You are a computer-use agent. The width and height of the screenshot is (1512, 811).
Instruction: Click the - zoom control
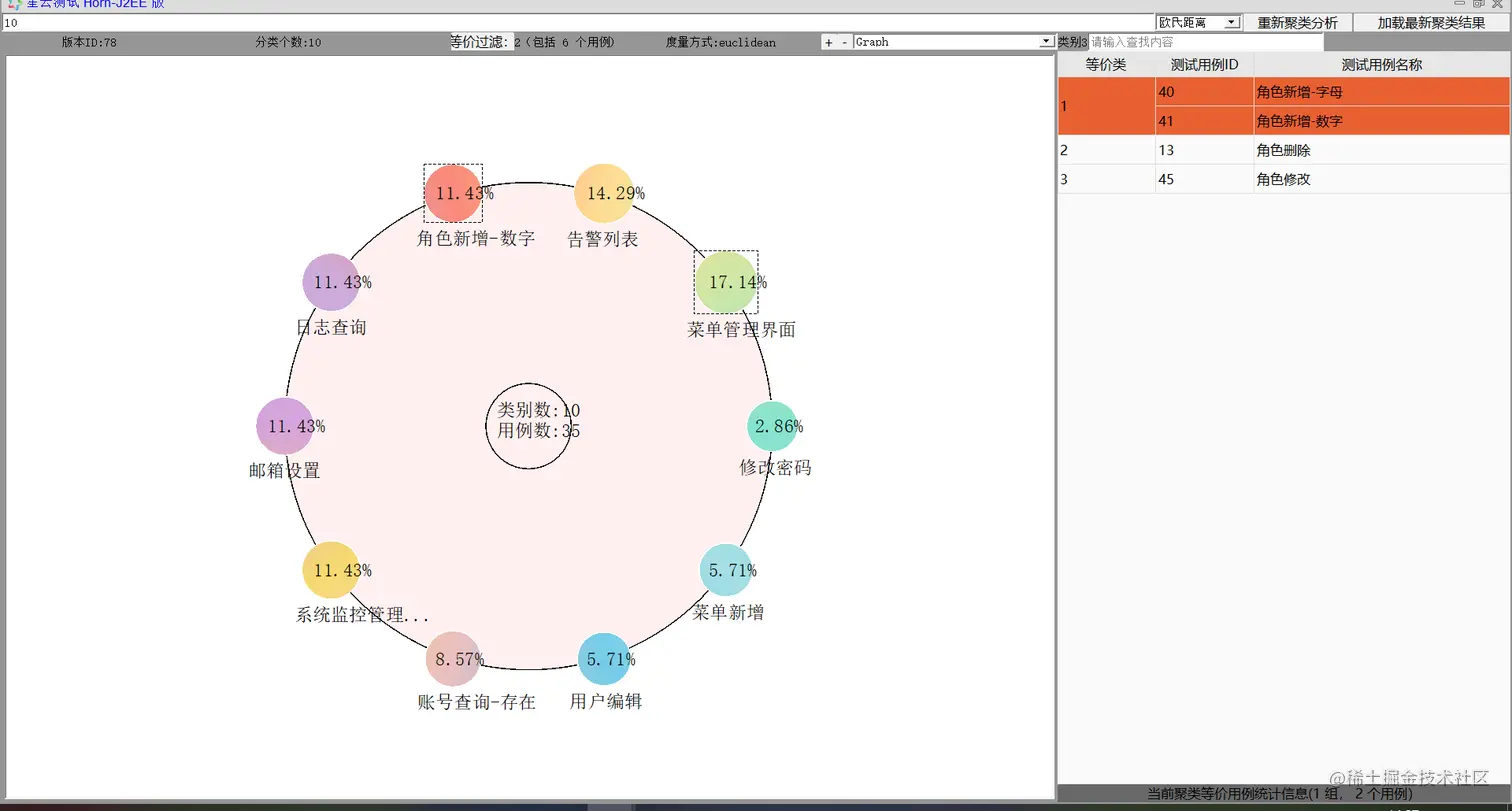pyautogui.click(x=844, y=42)
